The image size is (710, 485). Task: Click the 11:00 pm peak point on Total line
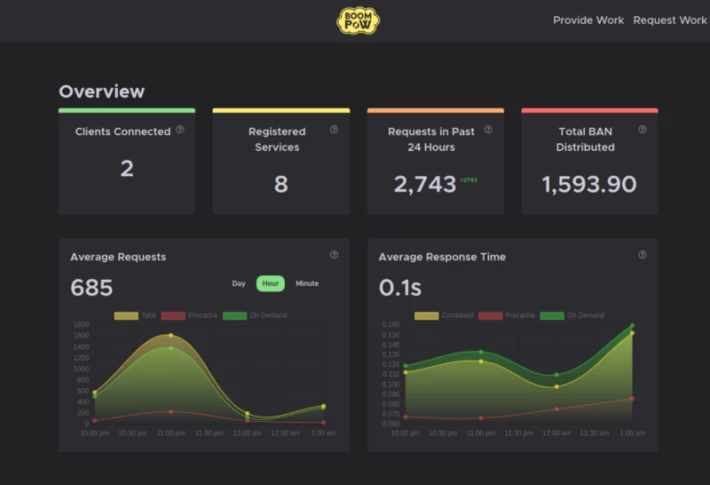(x=171, y=336)
